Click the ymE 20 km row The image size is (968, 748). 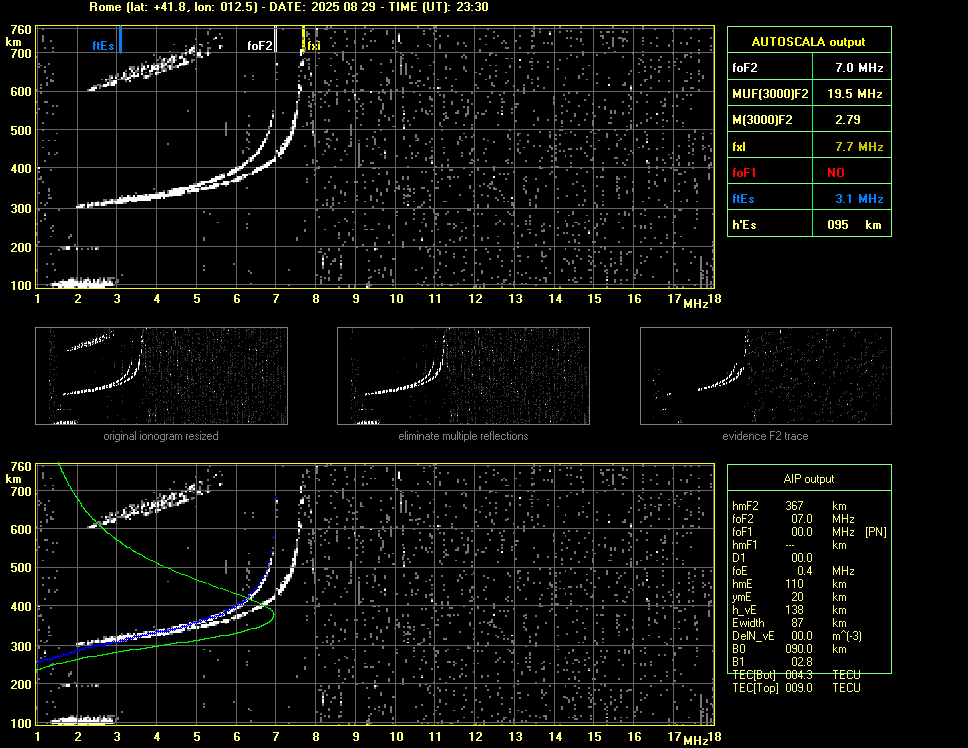pos(789,597)
